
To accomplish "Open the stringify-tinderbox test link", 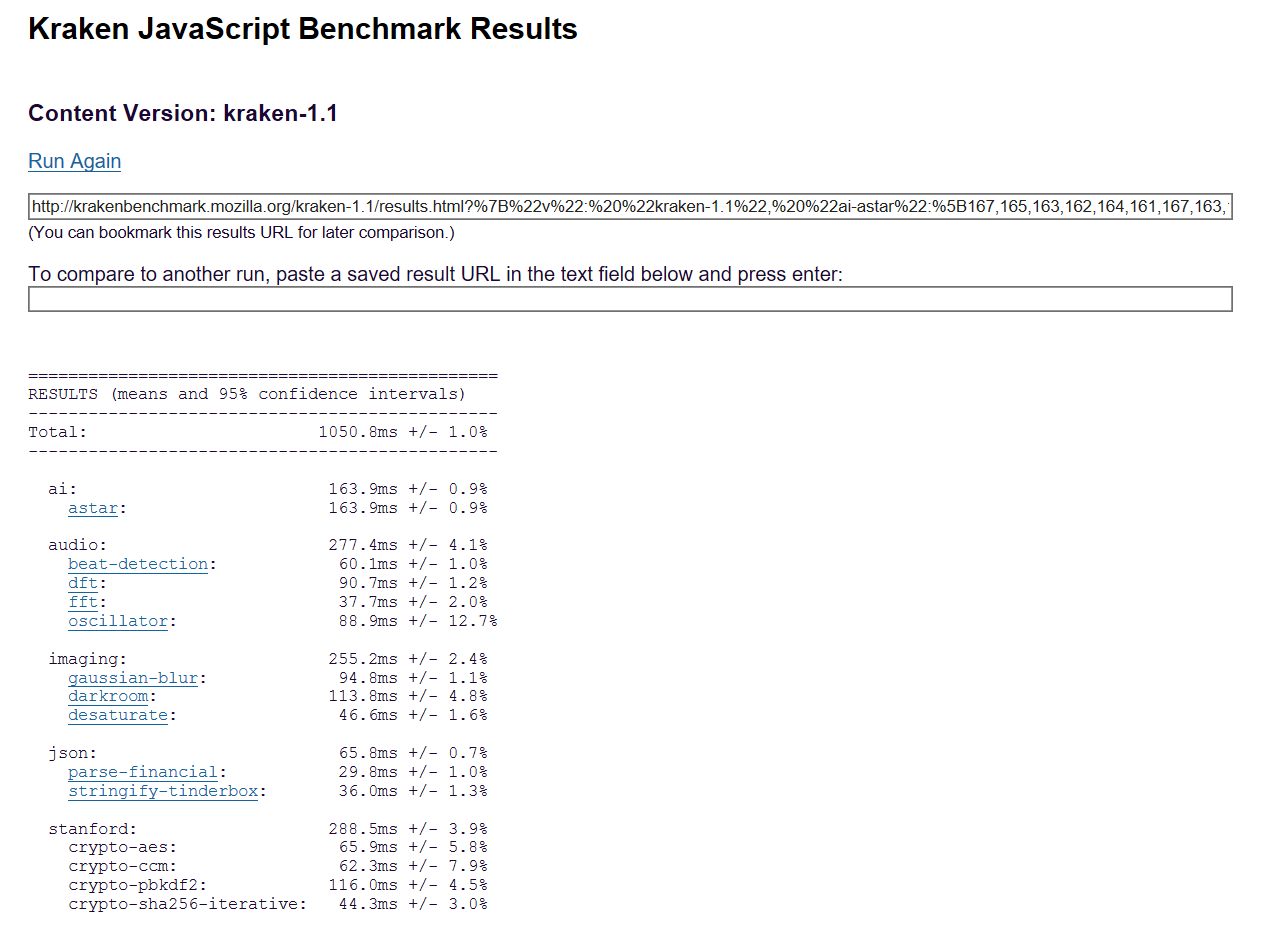I will coord(163,791).
